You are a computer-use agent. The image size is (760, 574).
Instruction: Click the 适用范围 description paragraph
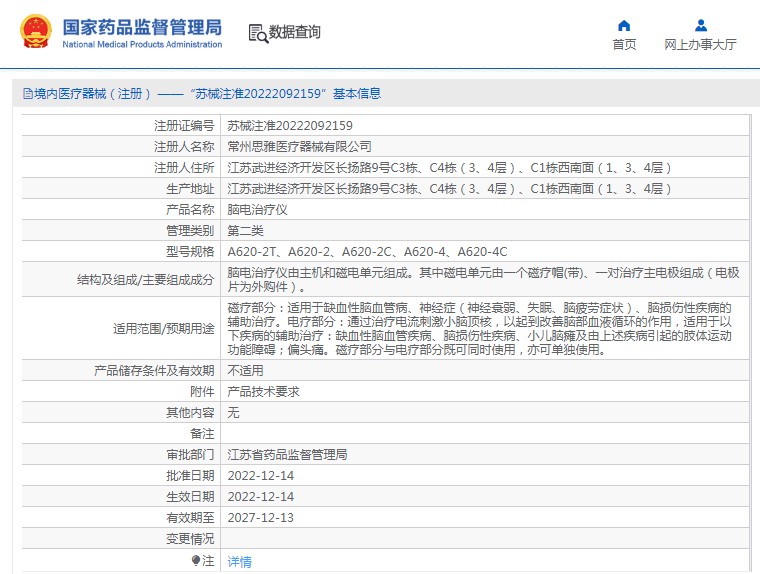(479, 328)
